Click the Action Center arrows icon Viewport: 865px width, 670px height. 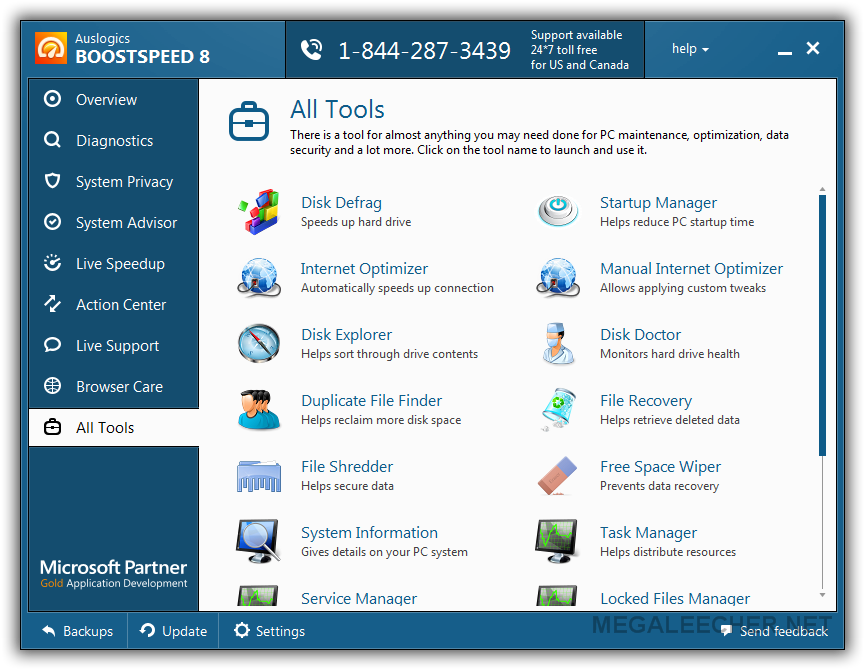tap(52, 303)
